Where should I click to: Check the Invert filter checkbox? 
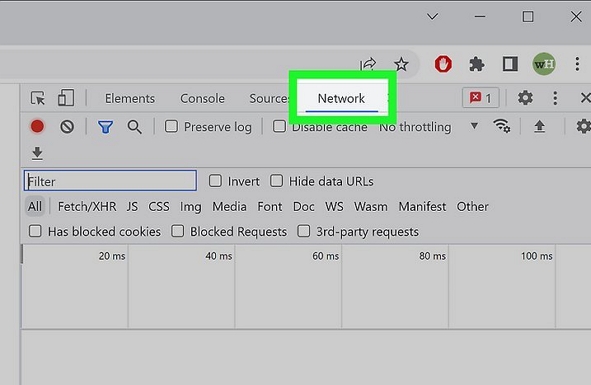(x=215, y=181)
